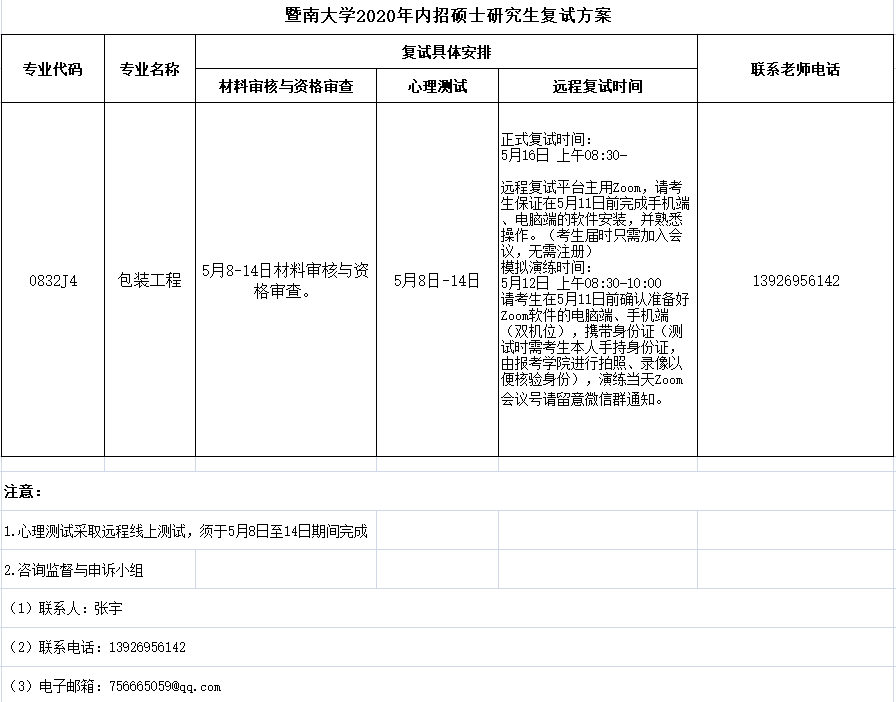Screen dimensions: 896x702
Task: Select the 5月8-14日材料审核与资格审查 cell
Action: (x=285, y=280)
